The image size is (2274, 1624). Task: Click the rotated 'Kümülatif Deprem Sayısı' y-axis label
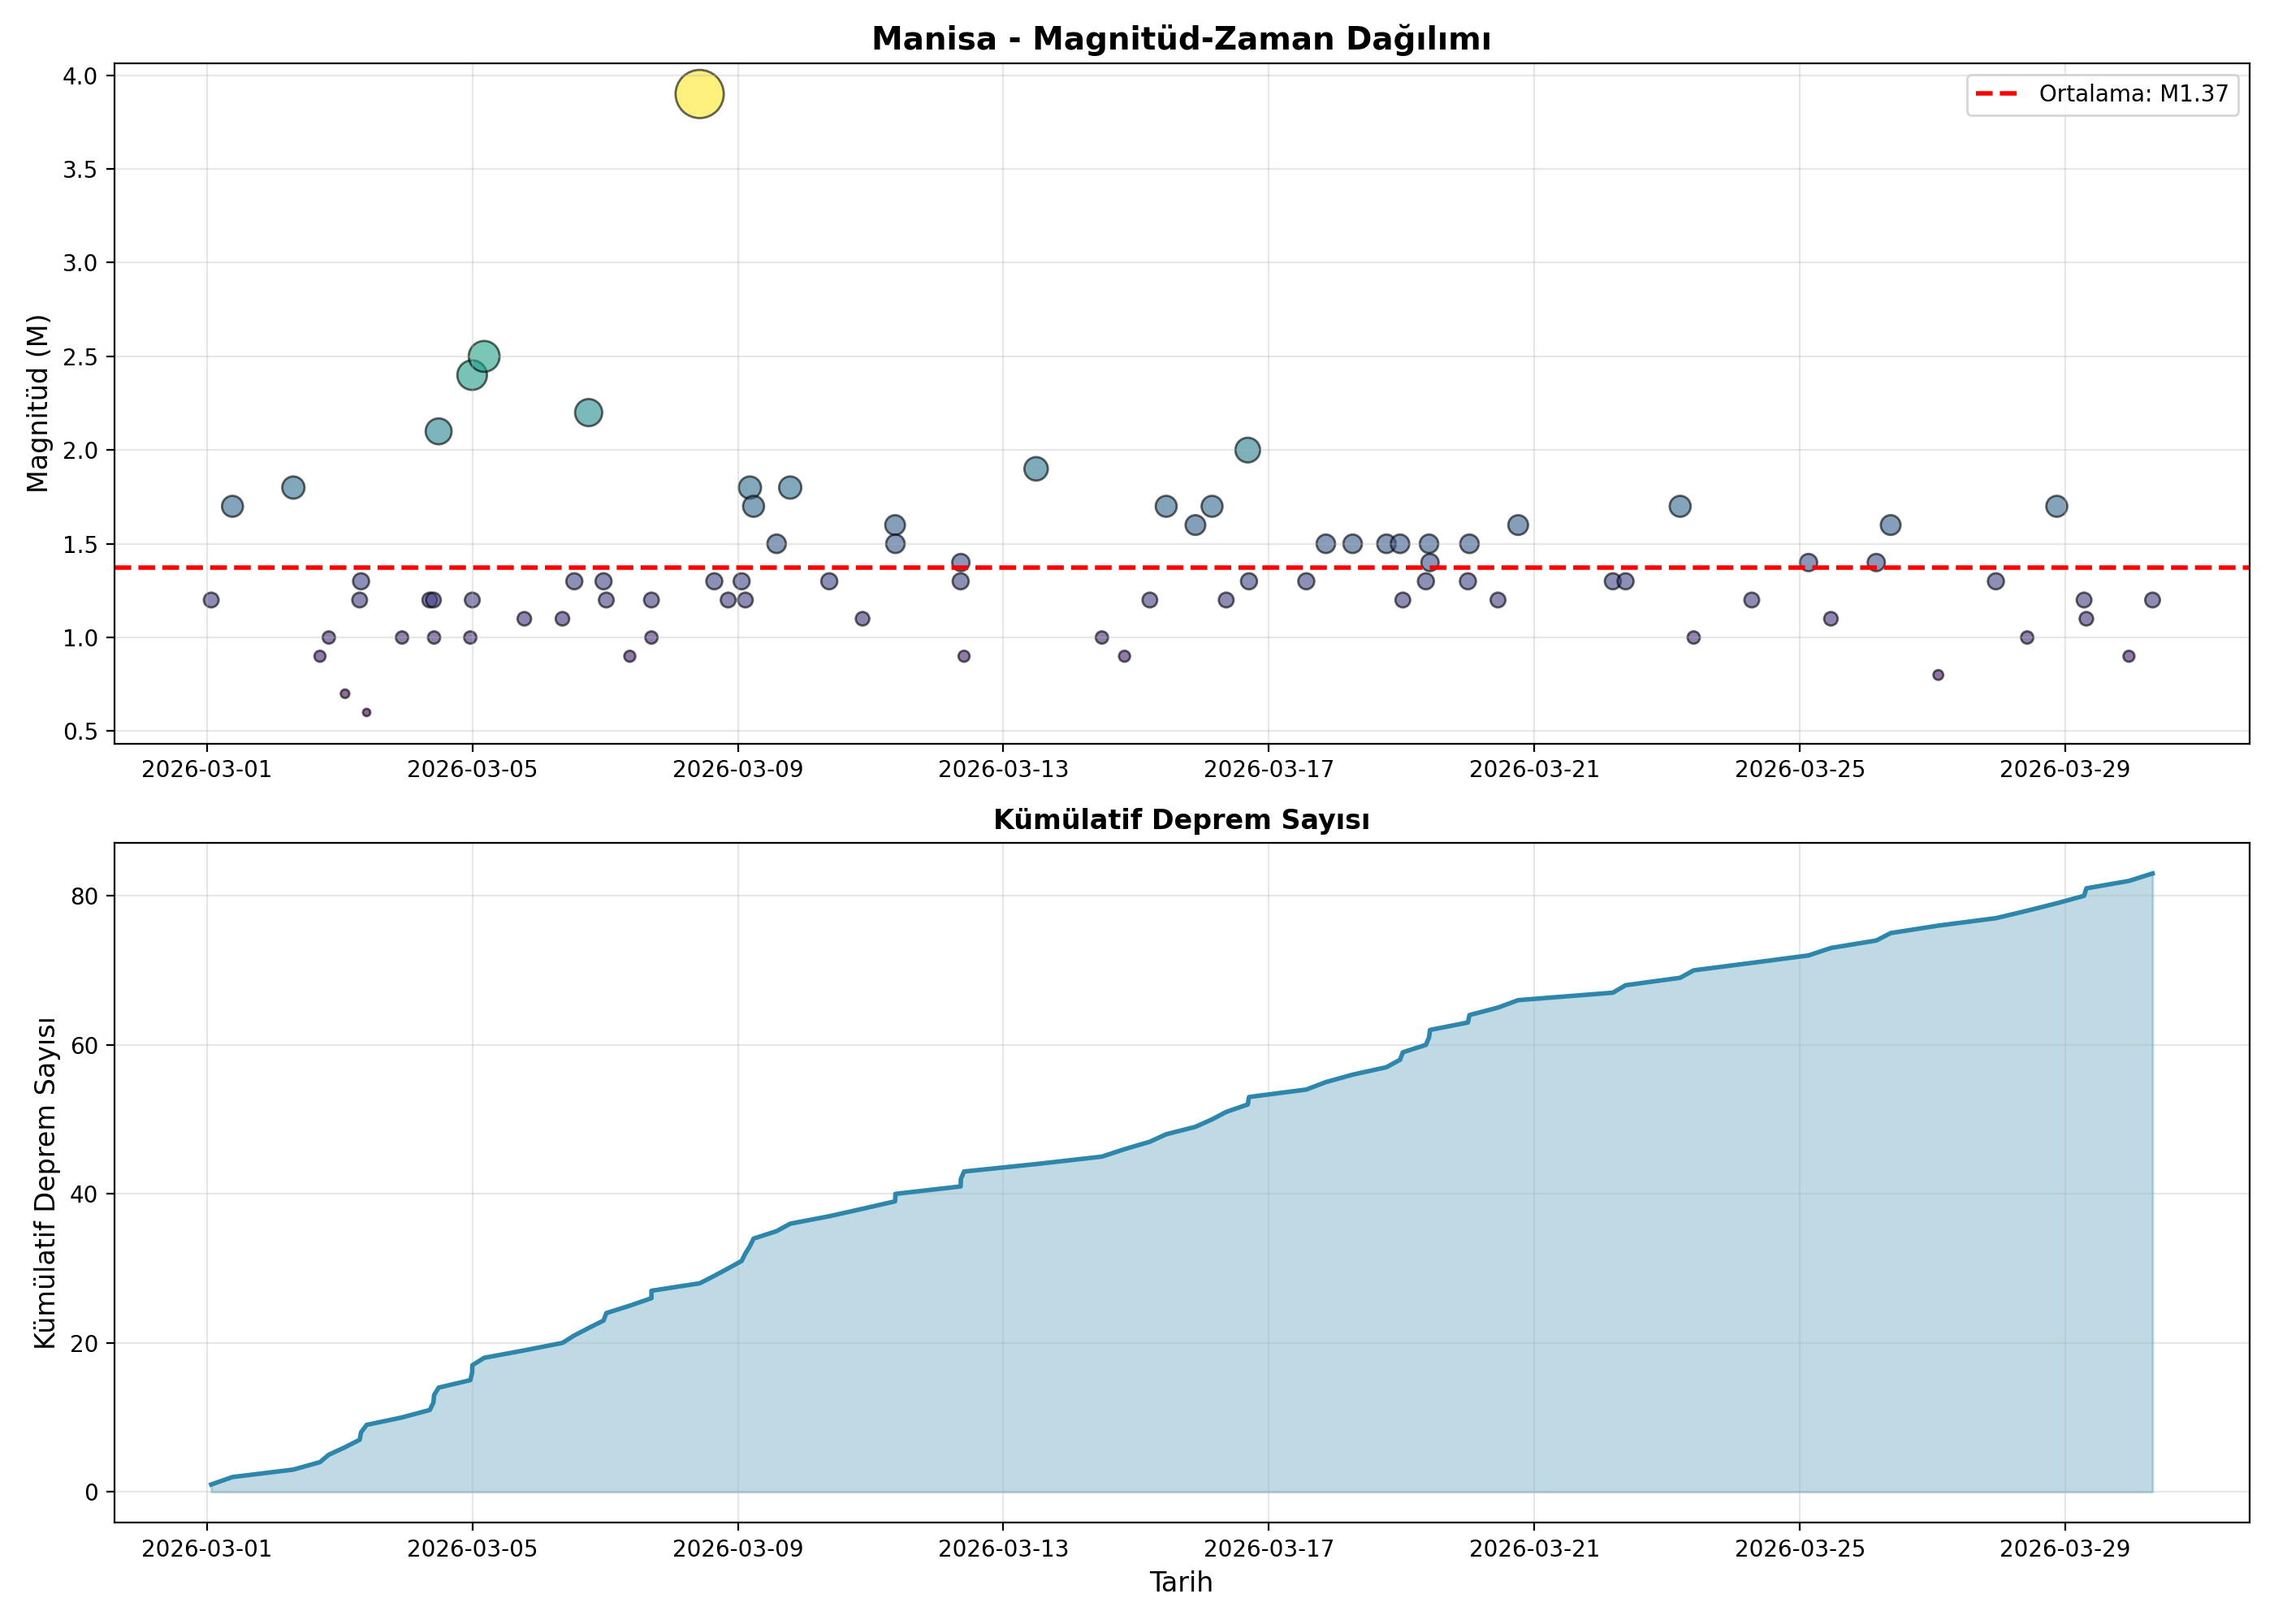(44, 1183)
